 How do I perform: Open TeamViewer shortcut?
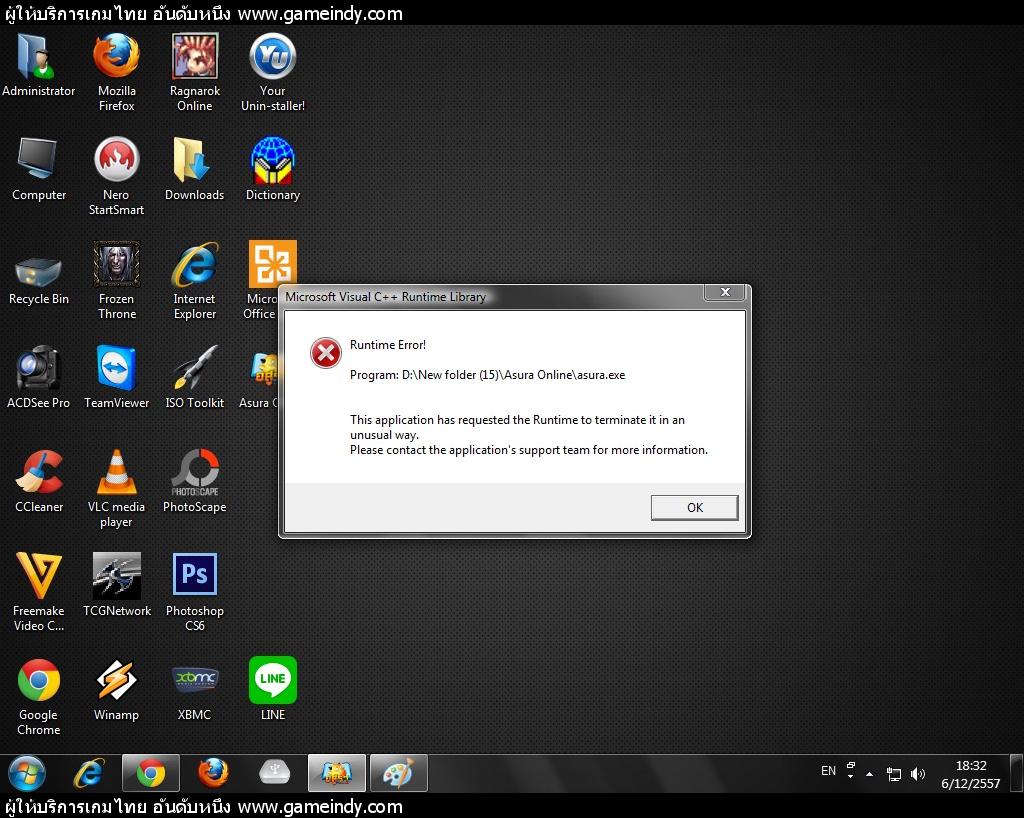[116, 377]
